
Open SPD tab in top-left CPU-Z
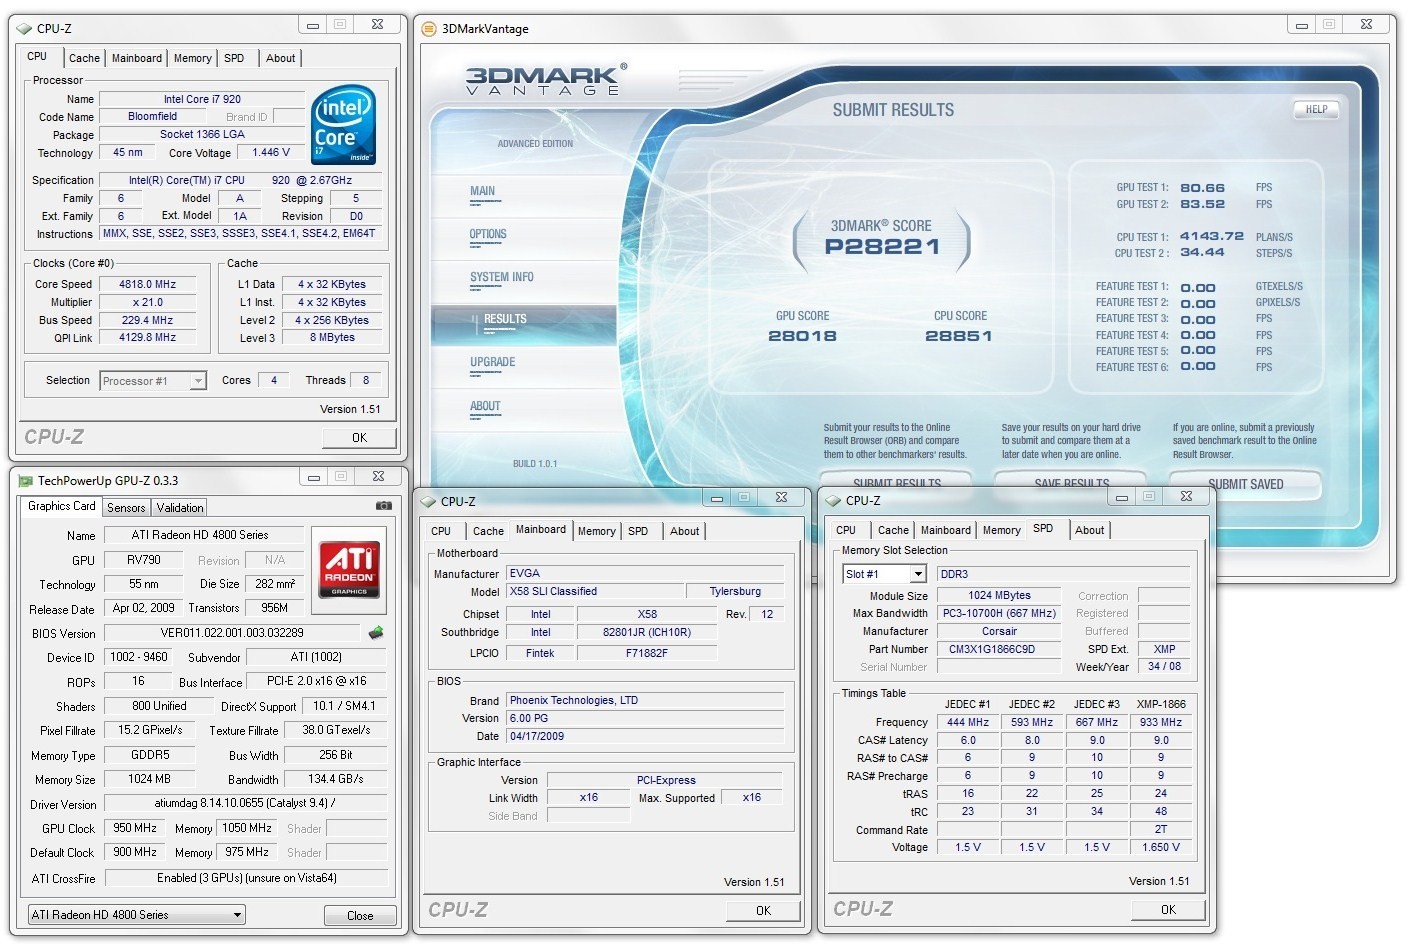[x=234, y=58]
